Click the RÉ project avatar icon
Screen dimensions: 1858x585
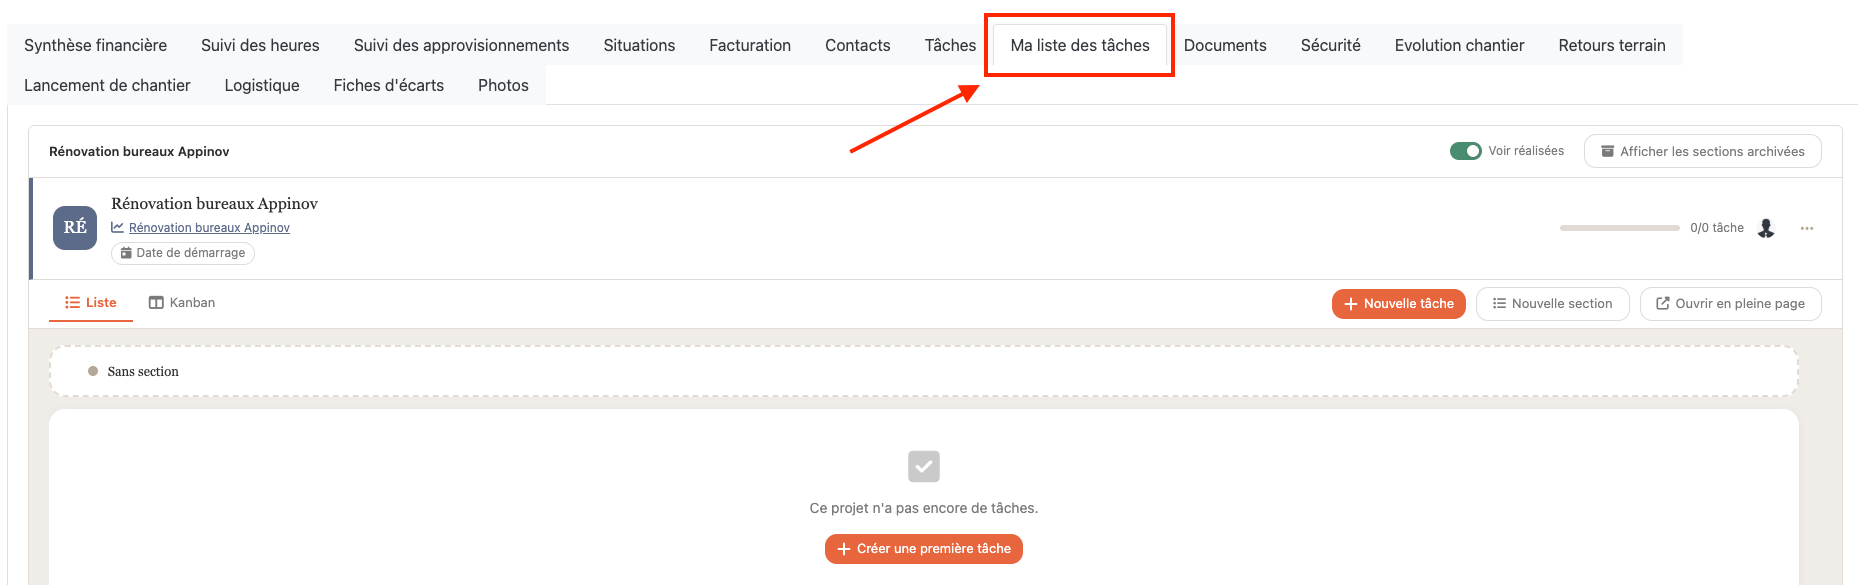coord(75,228)
